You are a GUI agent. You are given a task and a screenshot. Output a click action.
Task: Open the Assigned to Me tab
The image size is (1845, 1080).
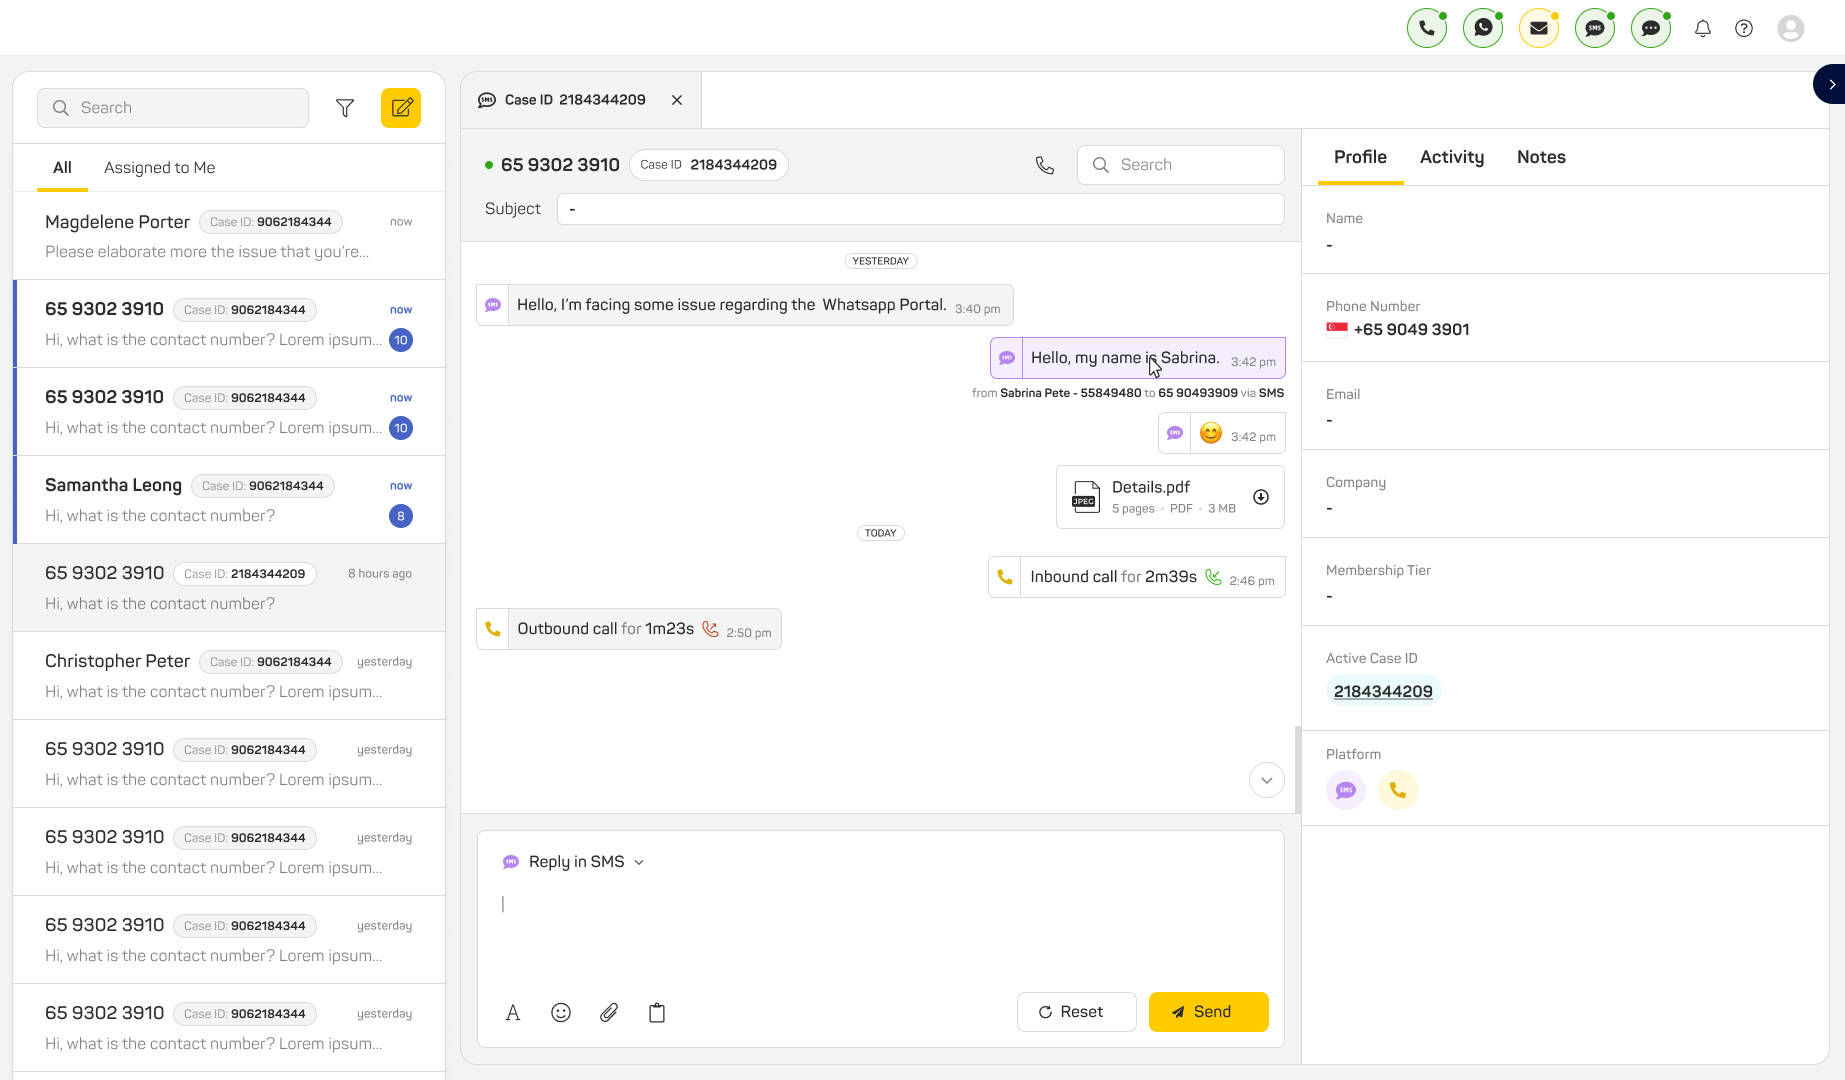tap(159, 168)
